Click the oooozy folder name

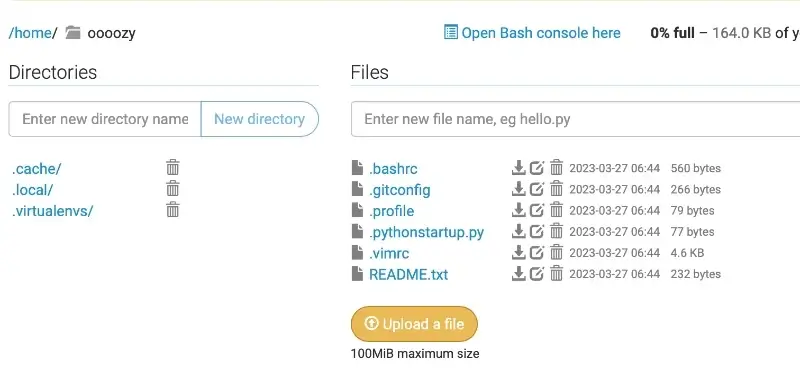(x=111, y=33)
